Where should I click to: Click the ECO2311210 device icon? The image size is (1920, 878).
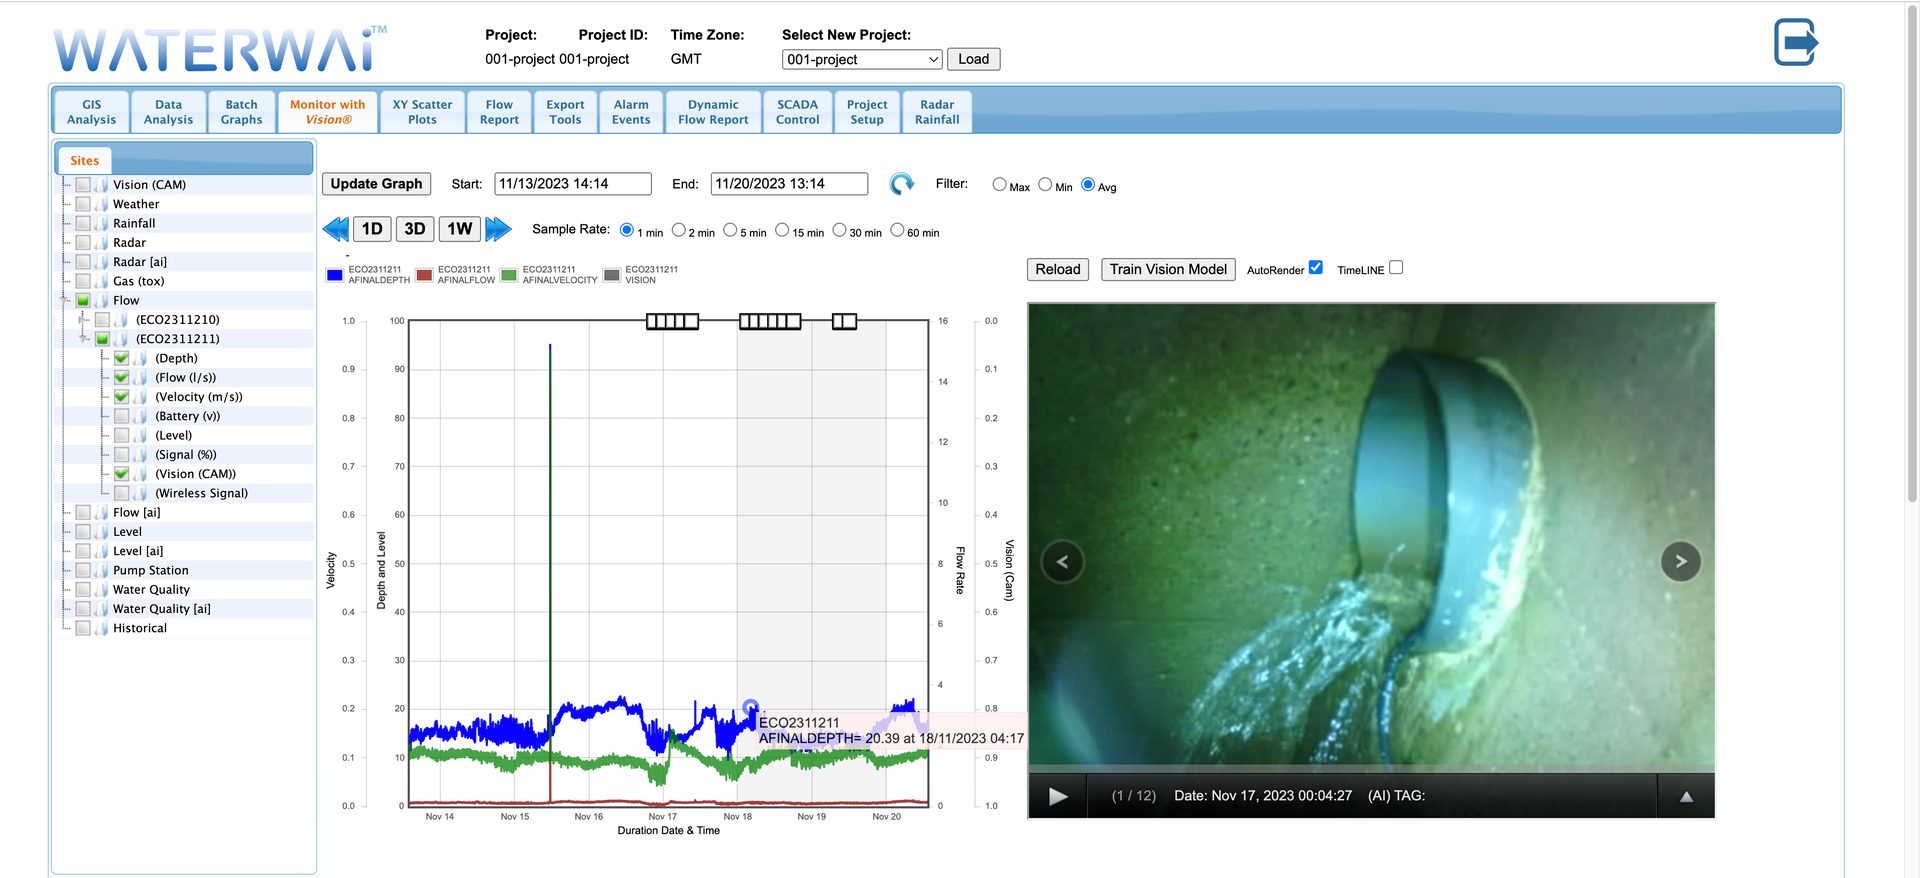(x=121, y=320)
